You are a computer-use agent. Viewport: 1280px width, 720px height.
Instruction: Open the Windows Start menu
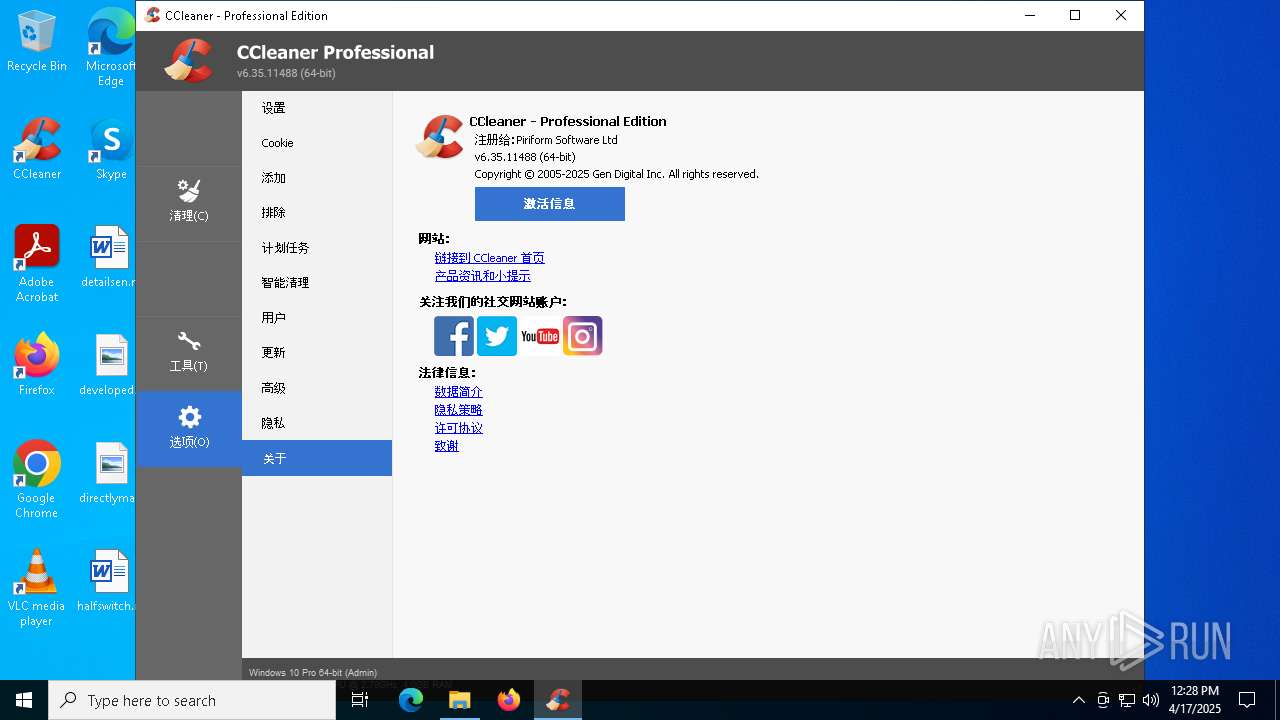24,700
